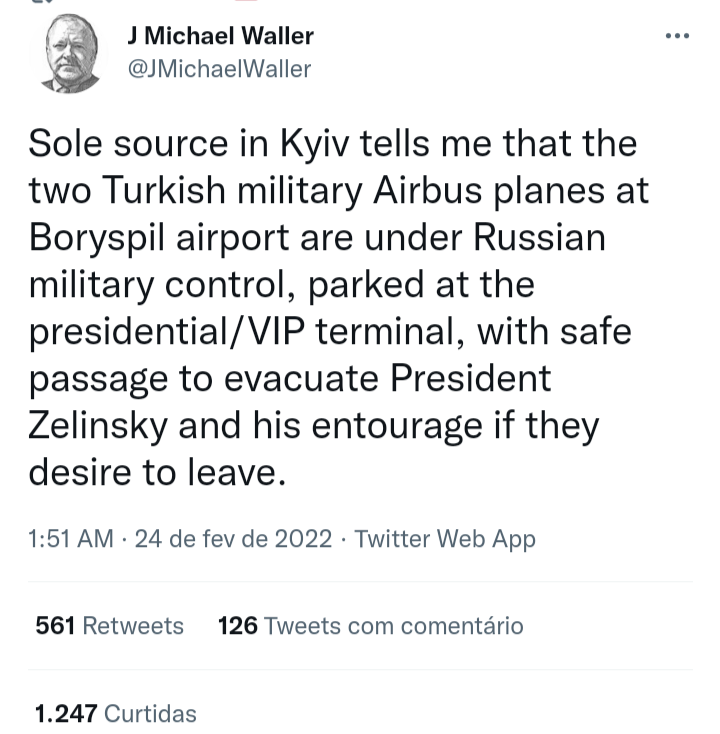Click the date 24 de fev de 2022

233,539
